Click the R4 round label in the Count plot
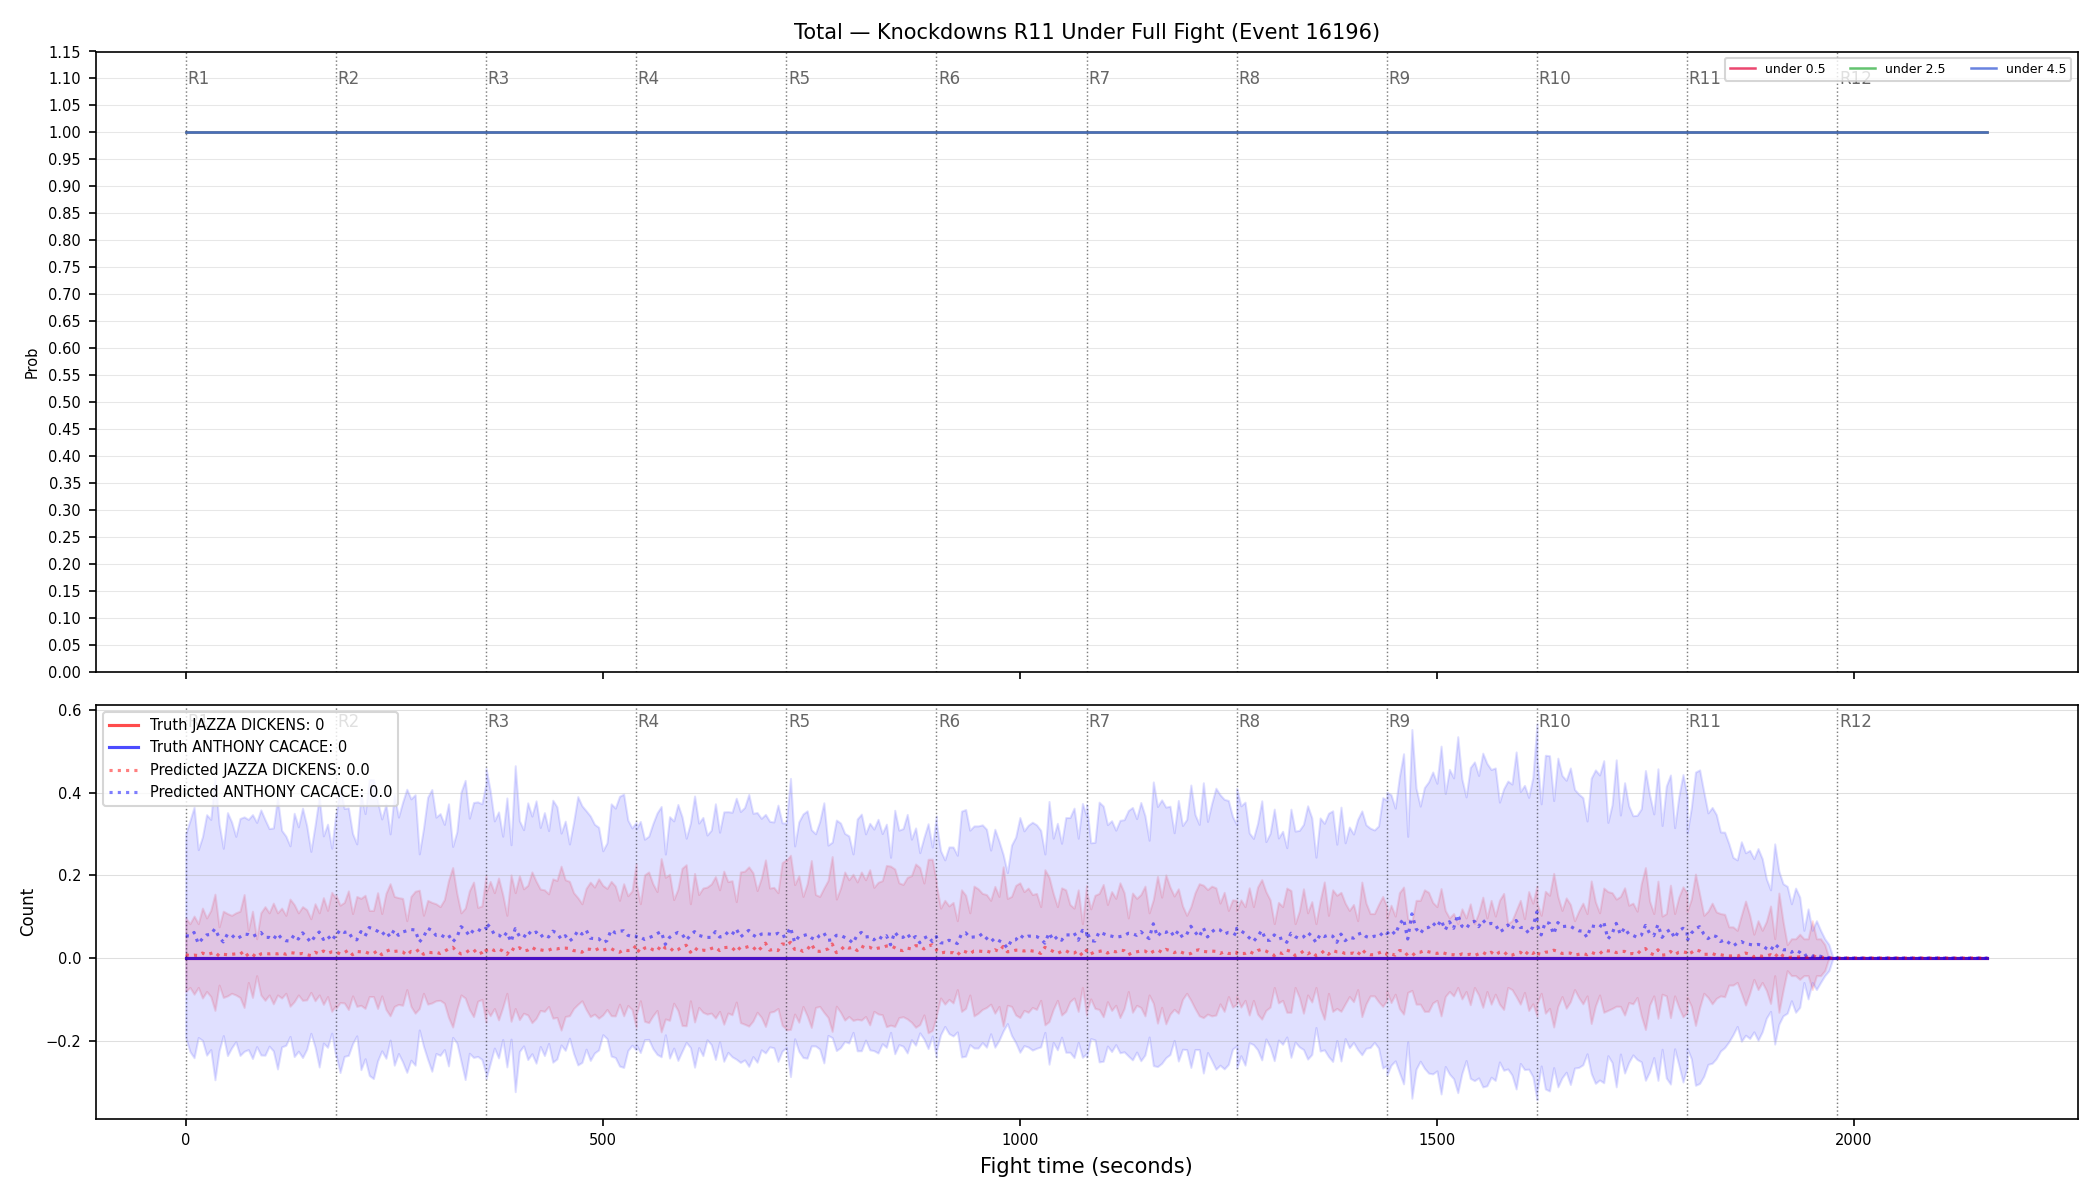 click(x=648, y=721)
